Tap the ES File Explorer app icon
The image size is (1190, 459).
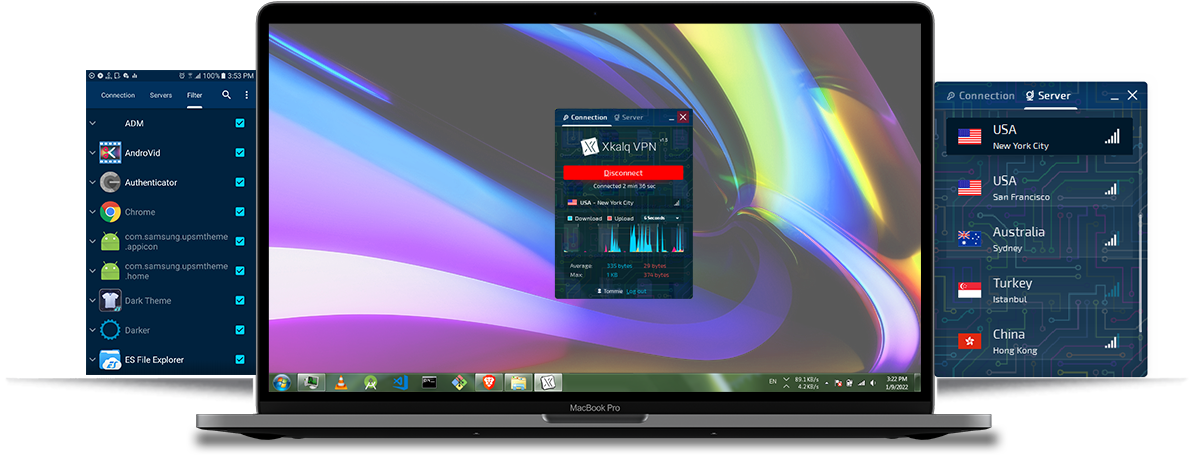tap(111, 360)
